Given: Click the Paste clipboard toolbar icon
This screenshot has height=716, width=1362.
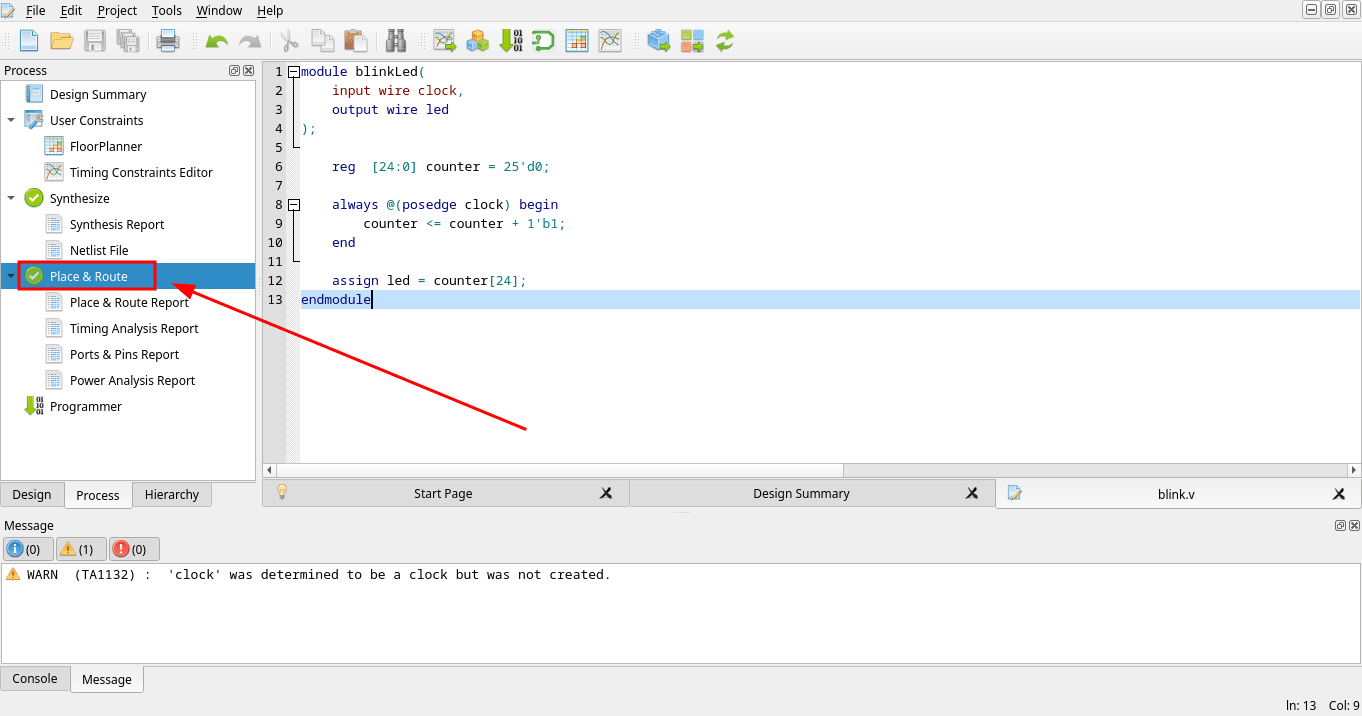Looking at the screenshot, I should (355, 41).
